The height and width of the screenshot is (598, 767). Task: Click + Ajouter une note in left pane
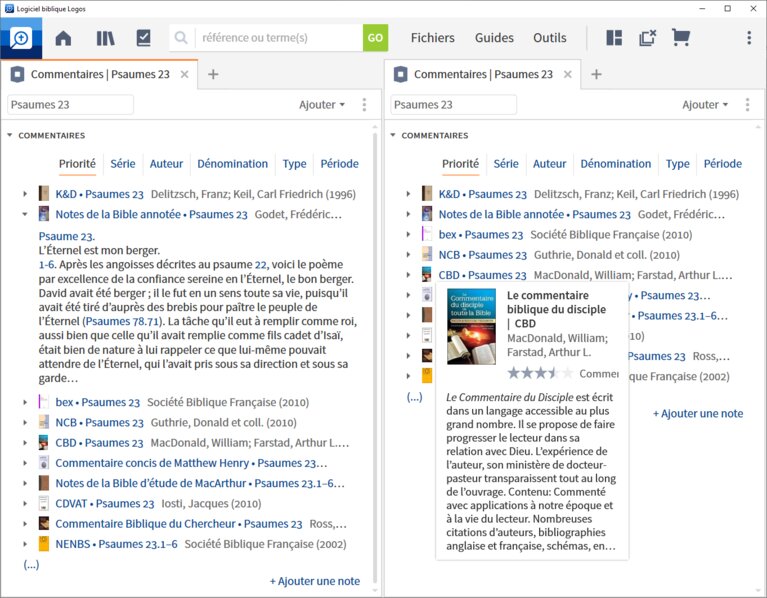point(315,581)
